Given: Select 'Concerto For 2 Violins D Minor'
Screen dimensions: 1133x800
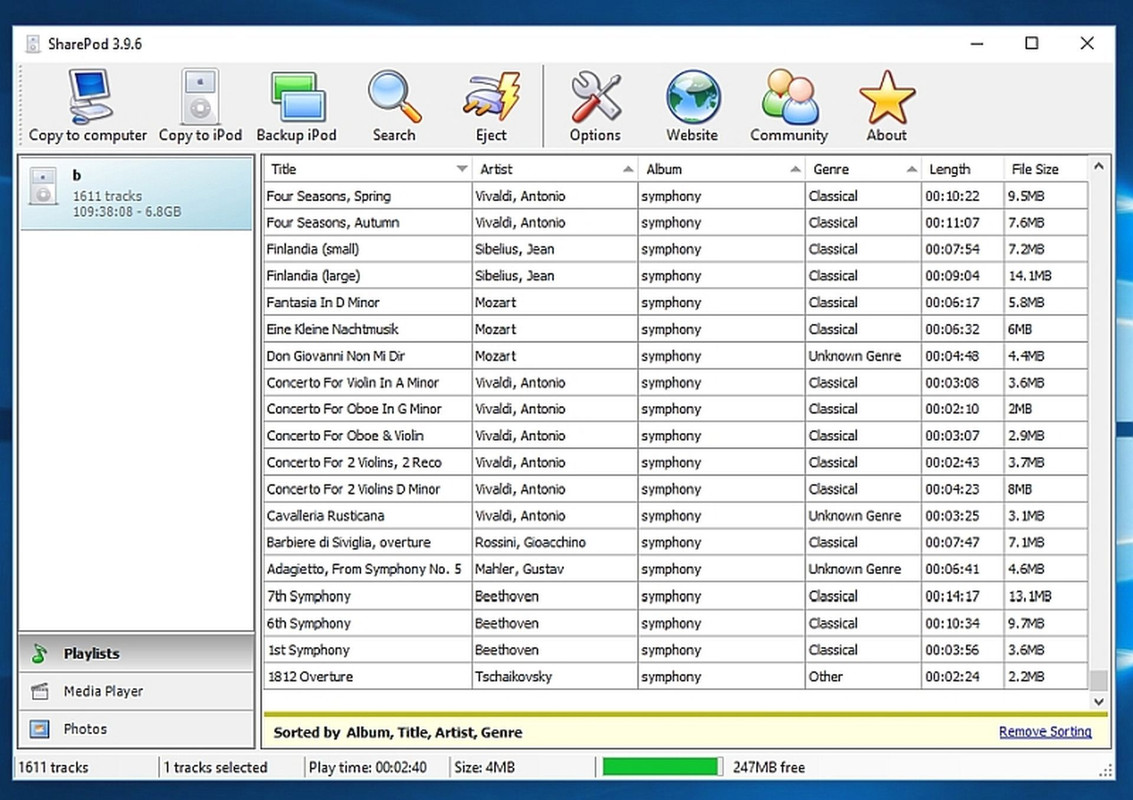Looking at the screenshot, I should click(x=676, y=489).
